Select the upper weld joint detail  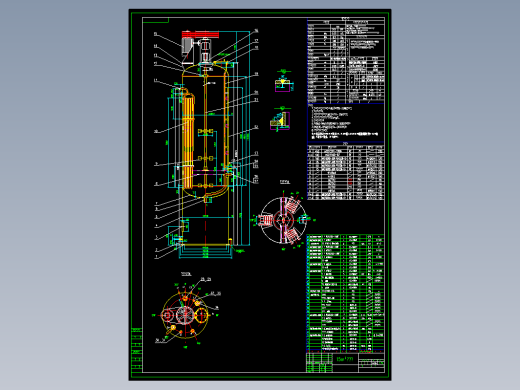[284, 81]
